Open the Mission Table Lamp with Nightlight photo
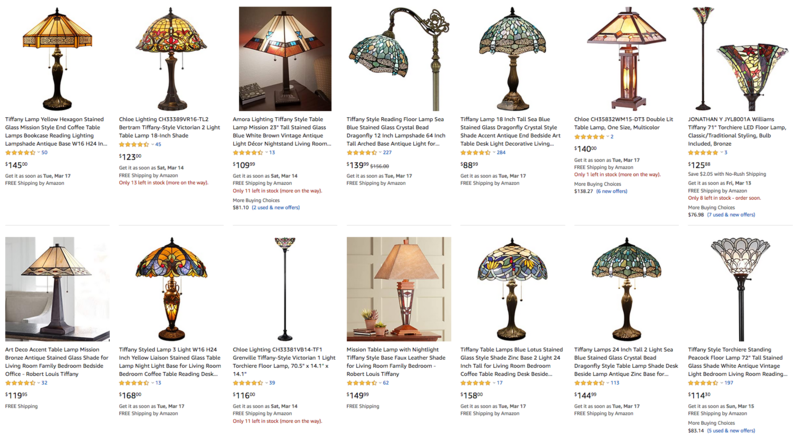800x441 pixels. pos(399,289)
